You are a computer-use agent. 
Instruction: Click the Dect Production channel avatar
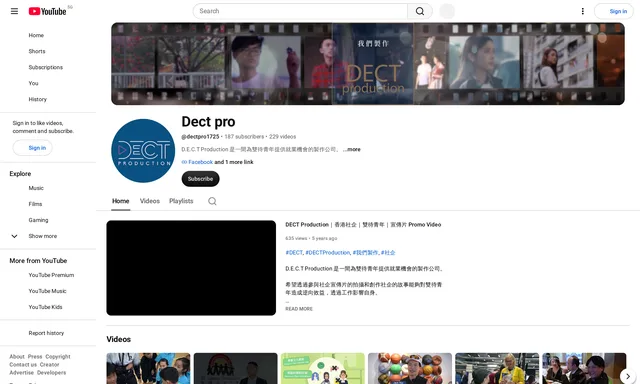(143, 151)
